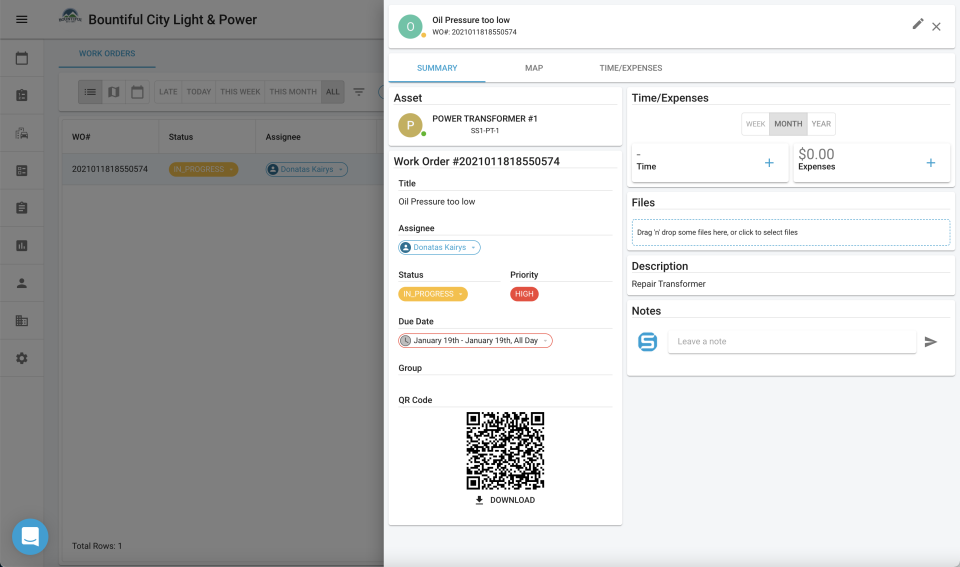
Task: Filter work orders by THIS MONTH
Action: [293, 92]
